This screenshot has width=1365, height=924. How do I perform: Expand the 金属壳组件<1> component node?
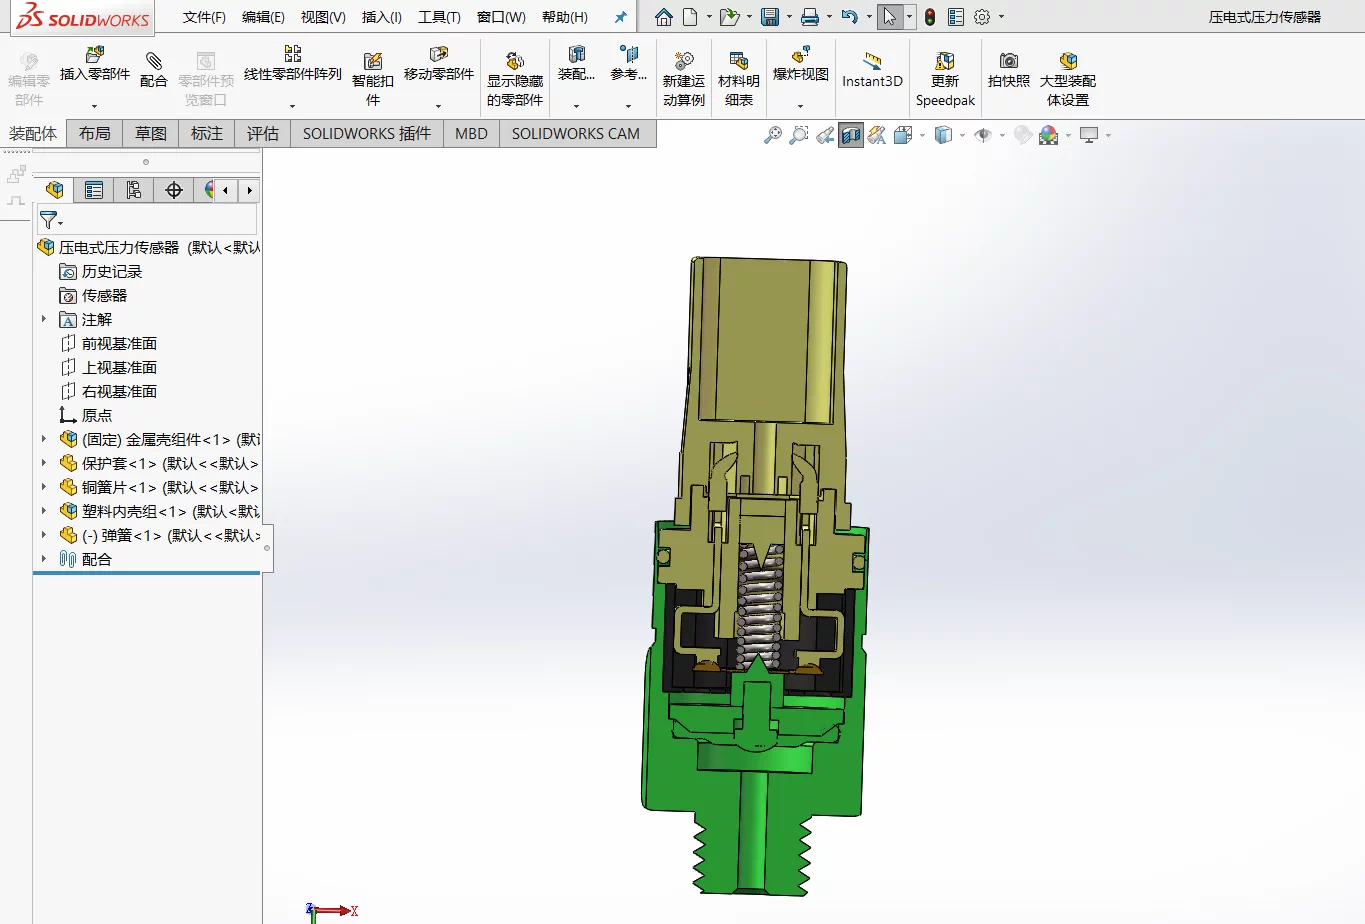pos(44,439)
